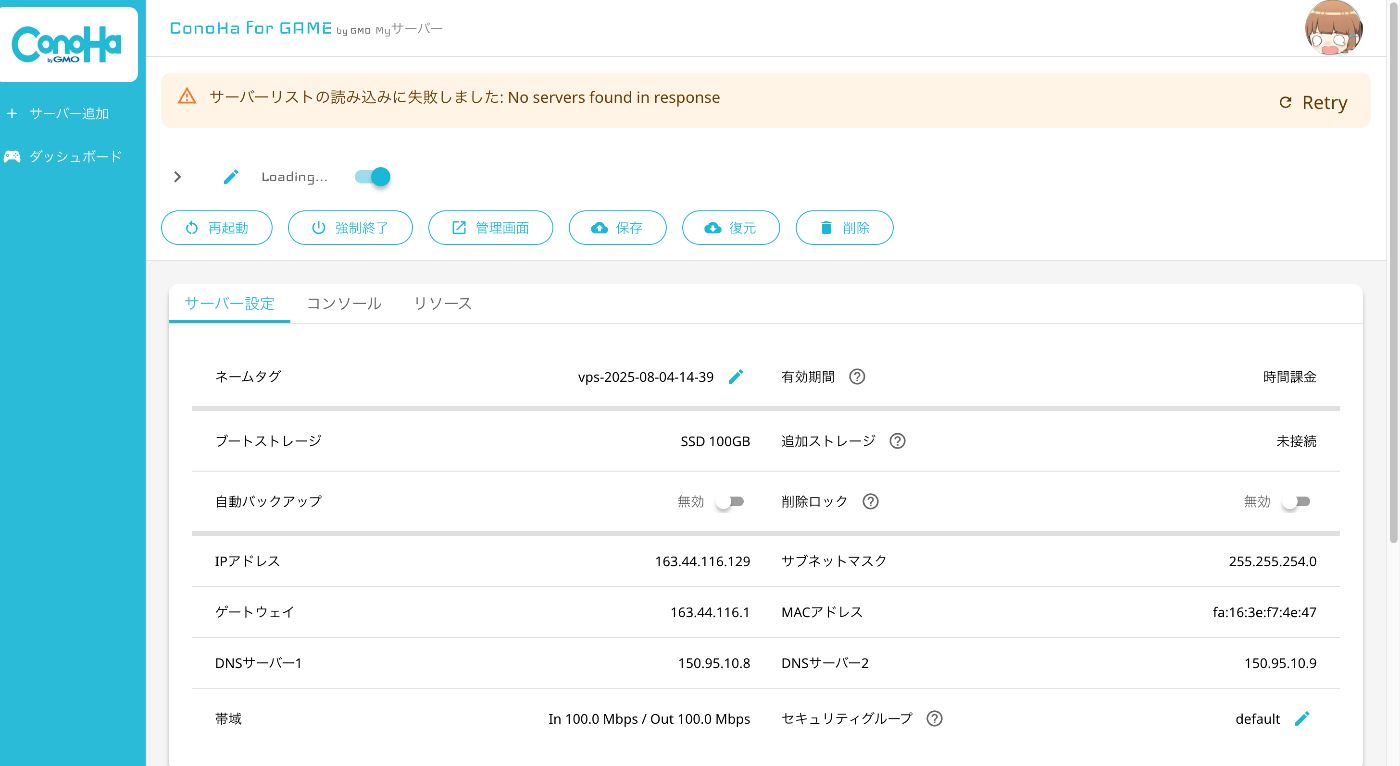Click the warning triangle icon in the error banner

(x=187, y=97)
